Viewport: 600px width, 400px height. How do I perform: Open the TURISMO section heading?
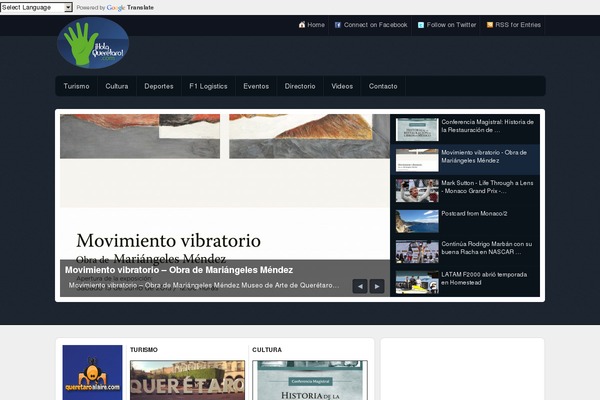point(144,350)
